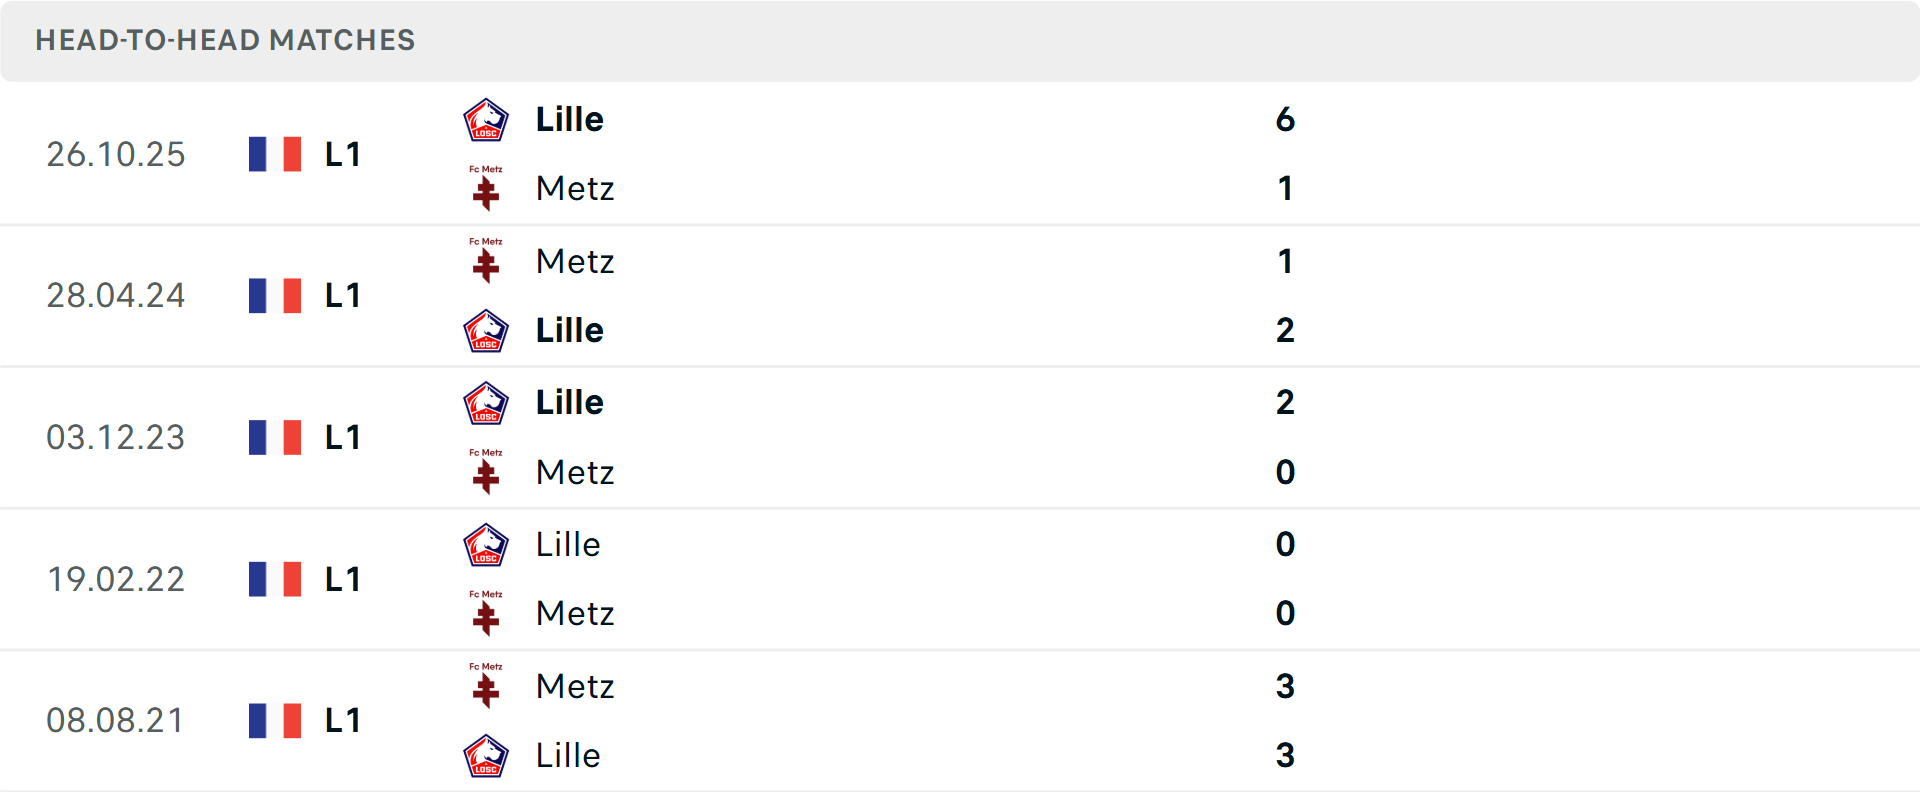Click the LOSC badge beside Lille on 19.02.22
Viewport: 1920px width, 792px height.
tap(485, 544)
